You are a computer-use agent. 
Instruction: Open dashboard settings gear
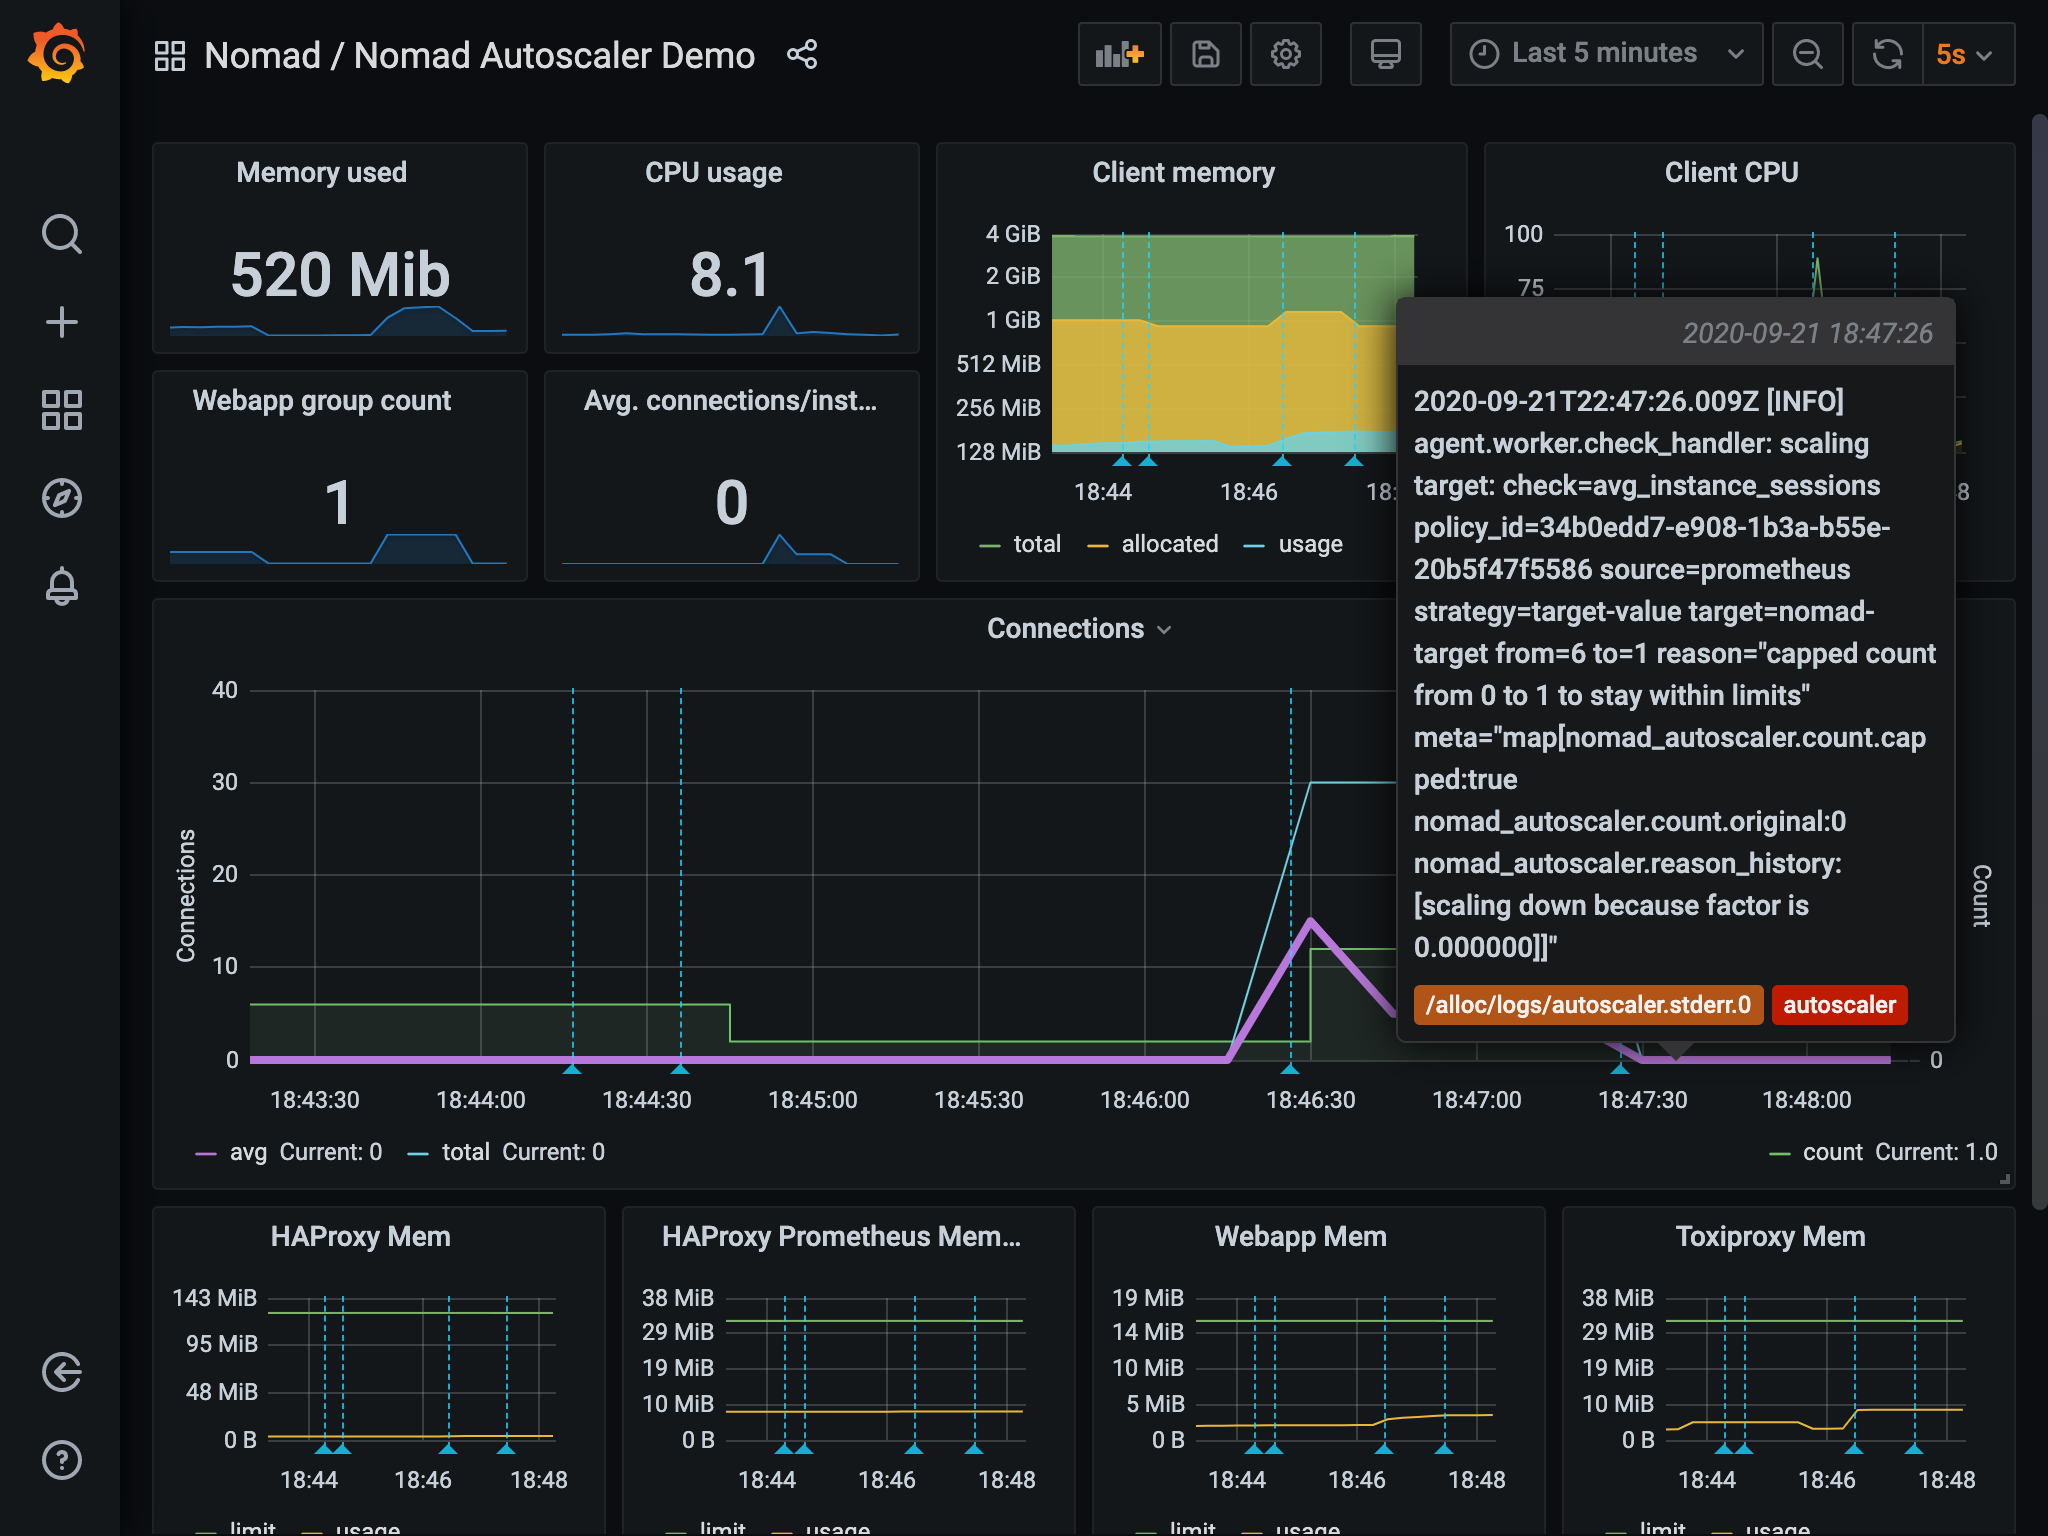(x=1285, y=54)
